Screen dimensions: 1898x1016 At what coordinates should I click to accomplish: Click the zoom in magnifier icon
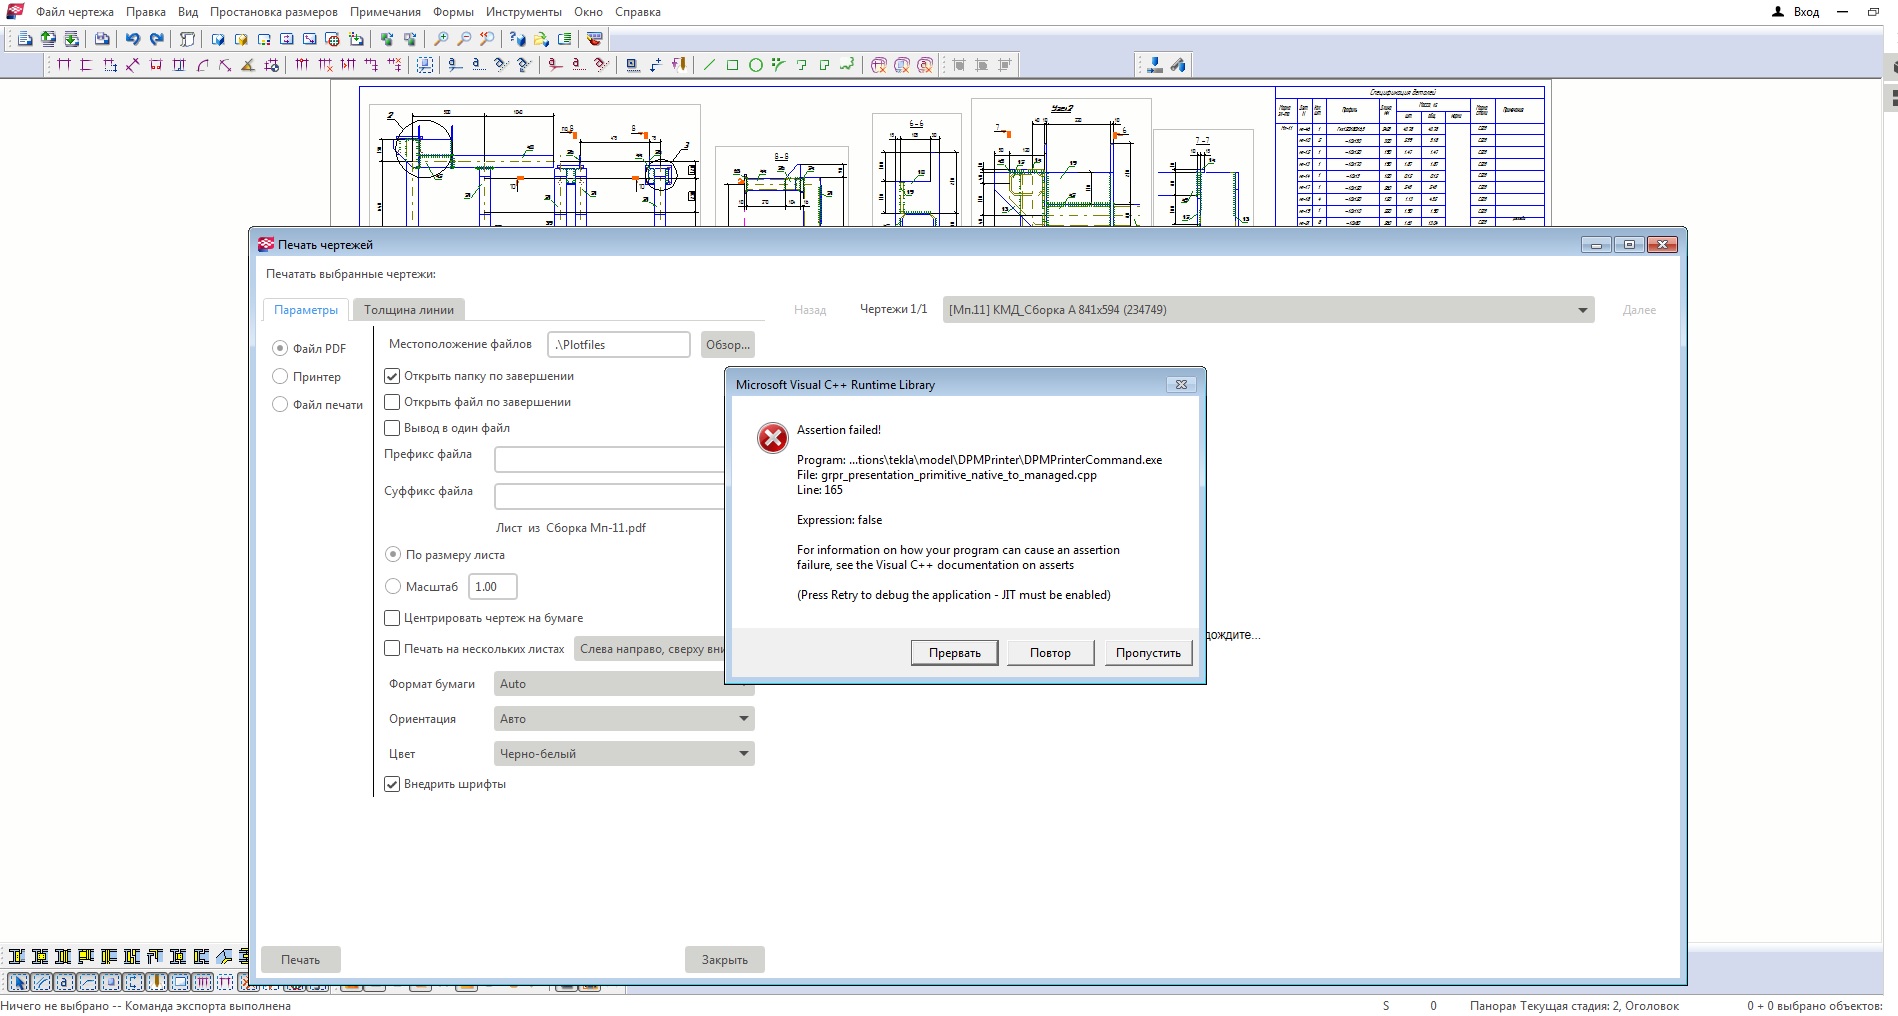(x=441, y=39)
